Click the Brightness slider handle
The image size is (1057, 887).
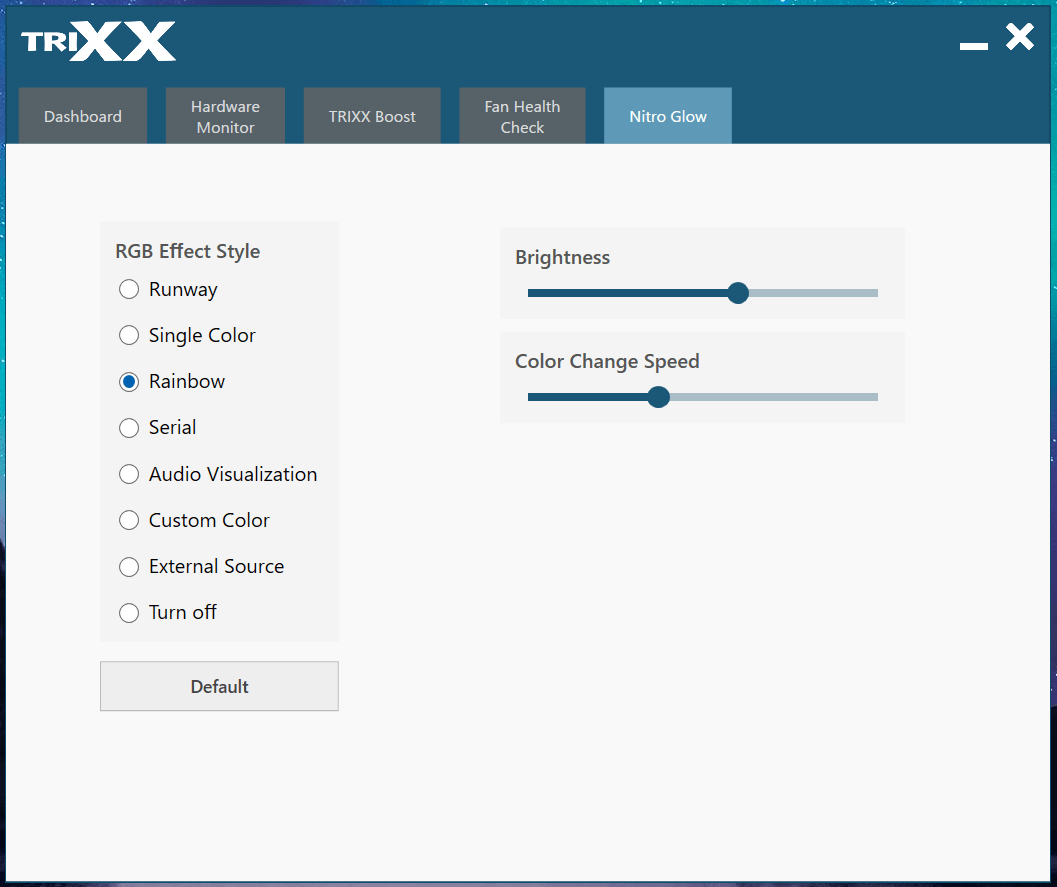(x=738, y=293)
